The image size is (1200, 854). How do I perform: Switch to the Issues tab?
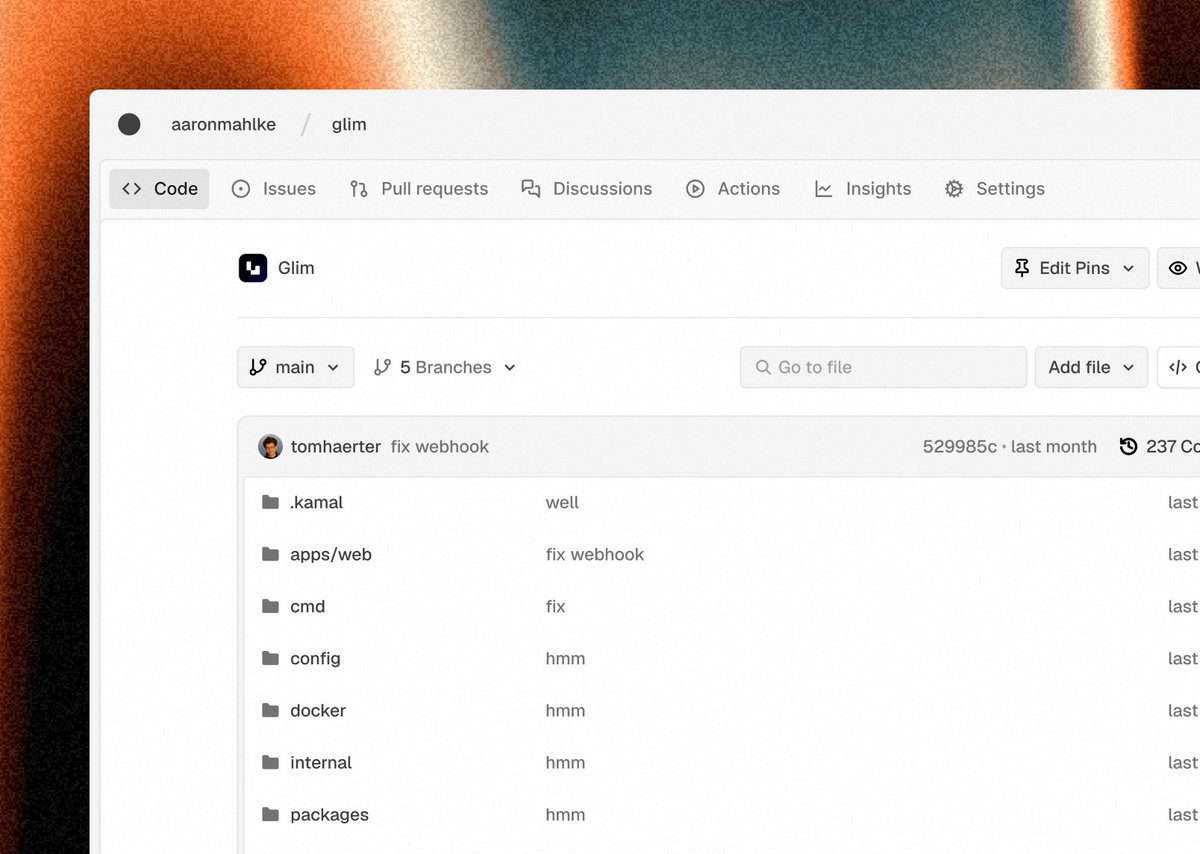point(273,188)
